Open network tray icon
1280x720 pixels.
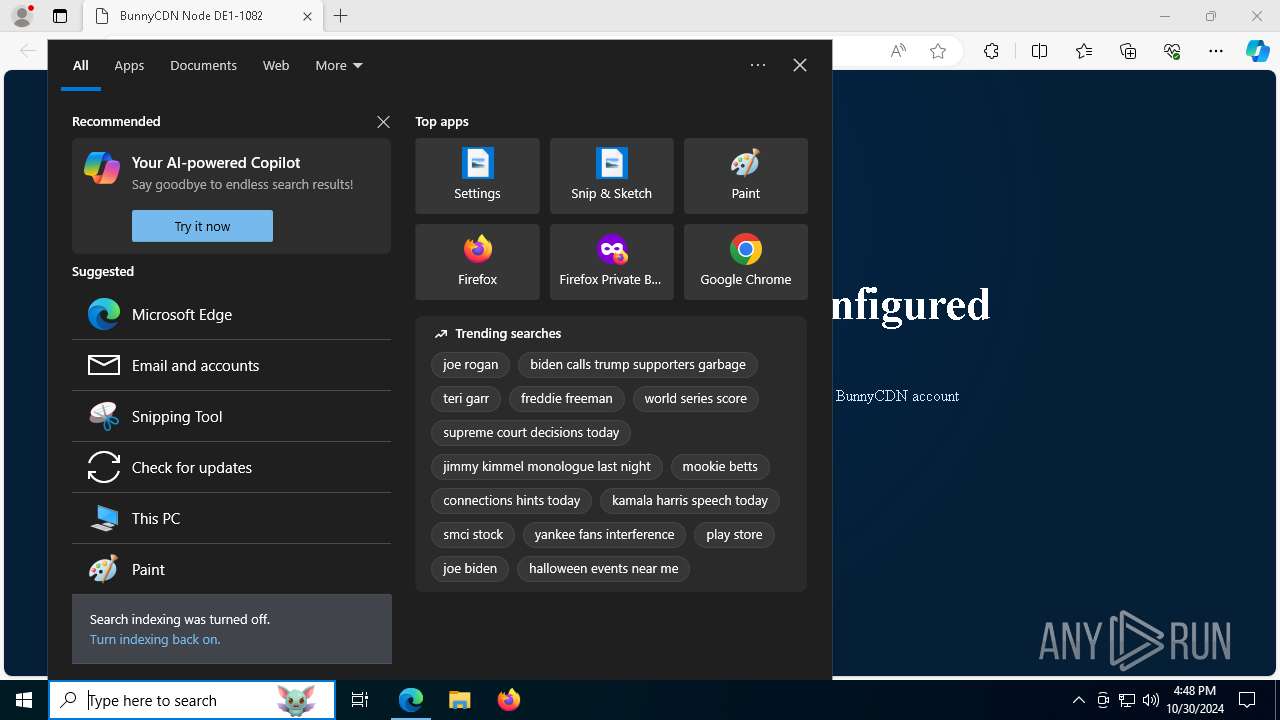click(1127, 700)
